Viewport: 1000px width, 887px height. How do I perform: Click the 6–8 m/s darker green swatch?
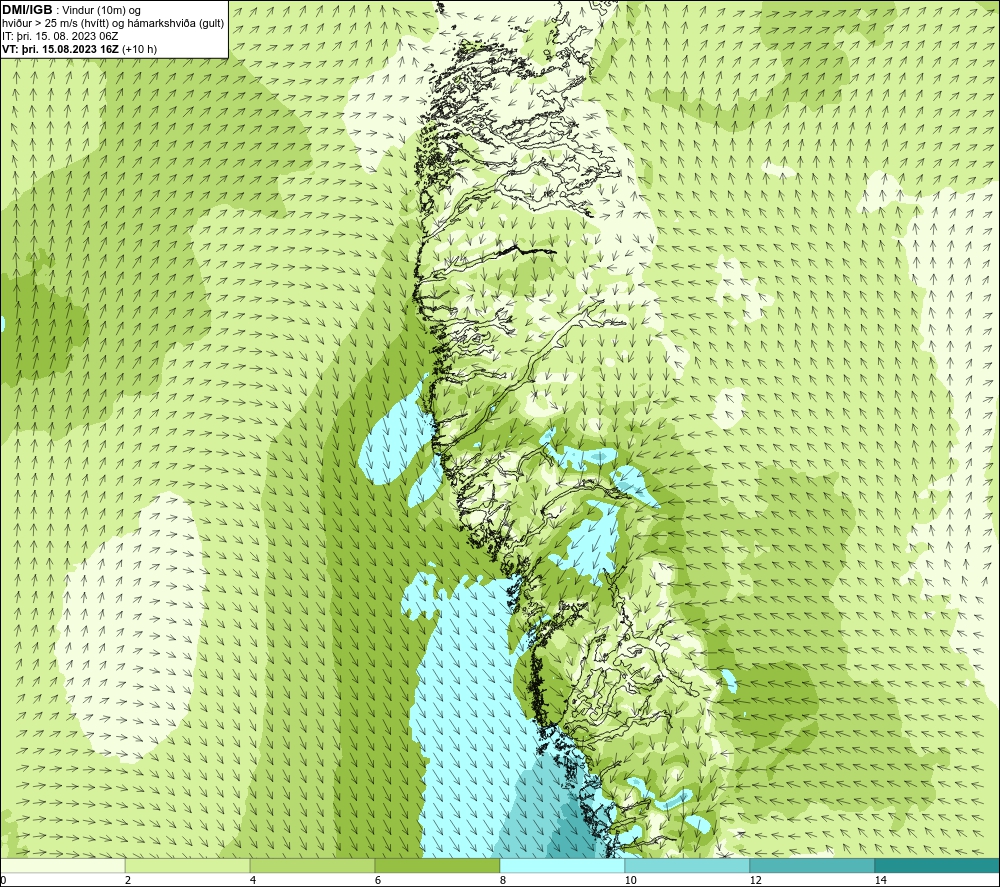pyautogui.click(x=438, y=866)
